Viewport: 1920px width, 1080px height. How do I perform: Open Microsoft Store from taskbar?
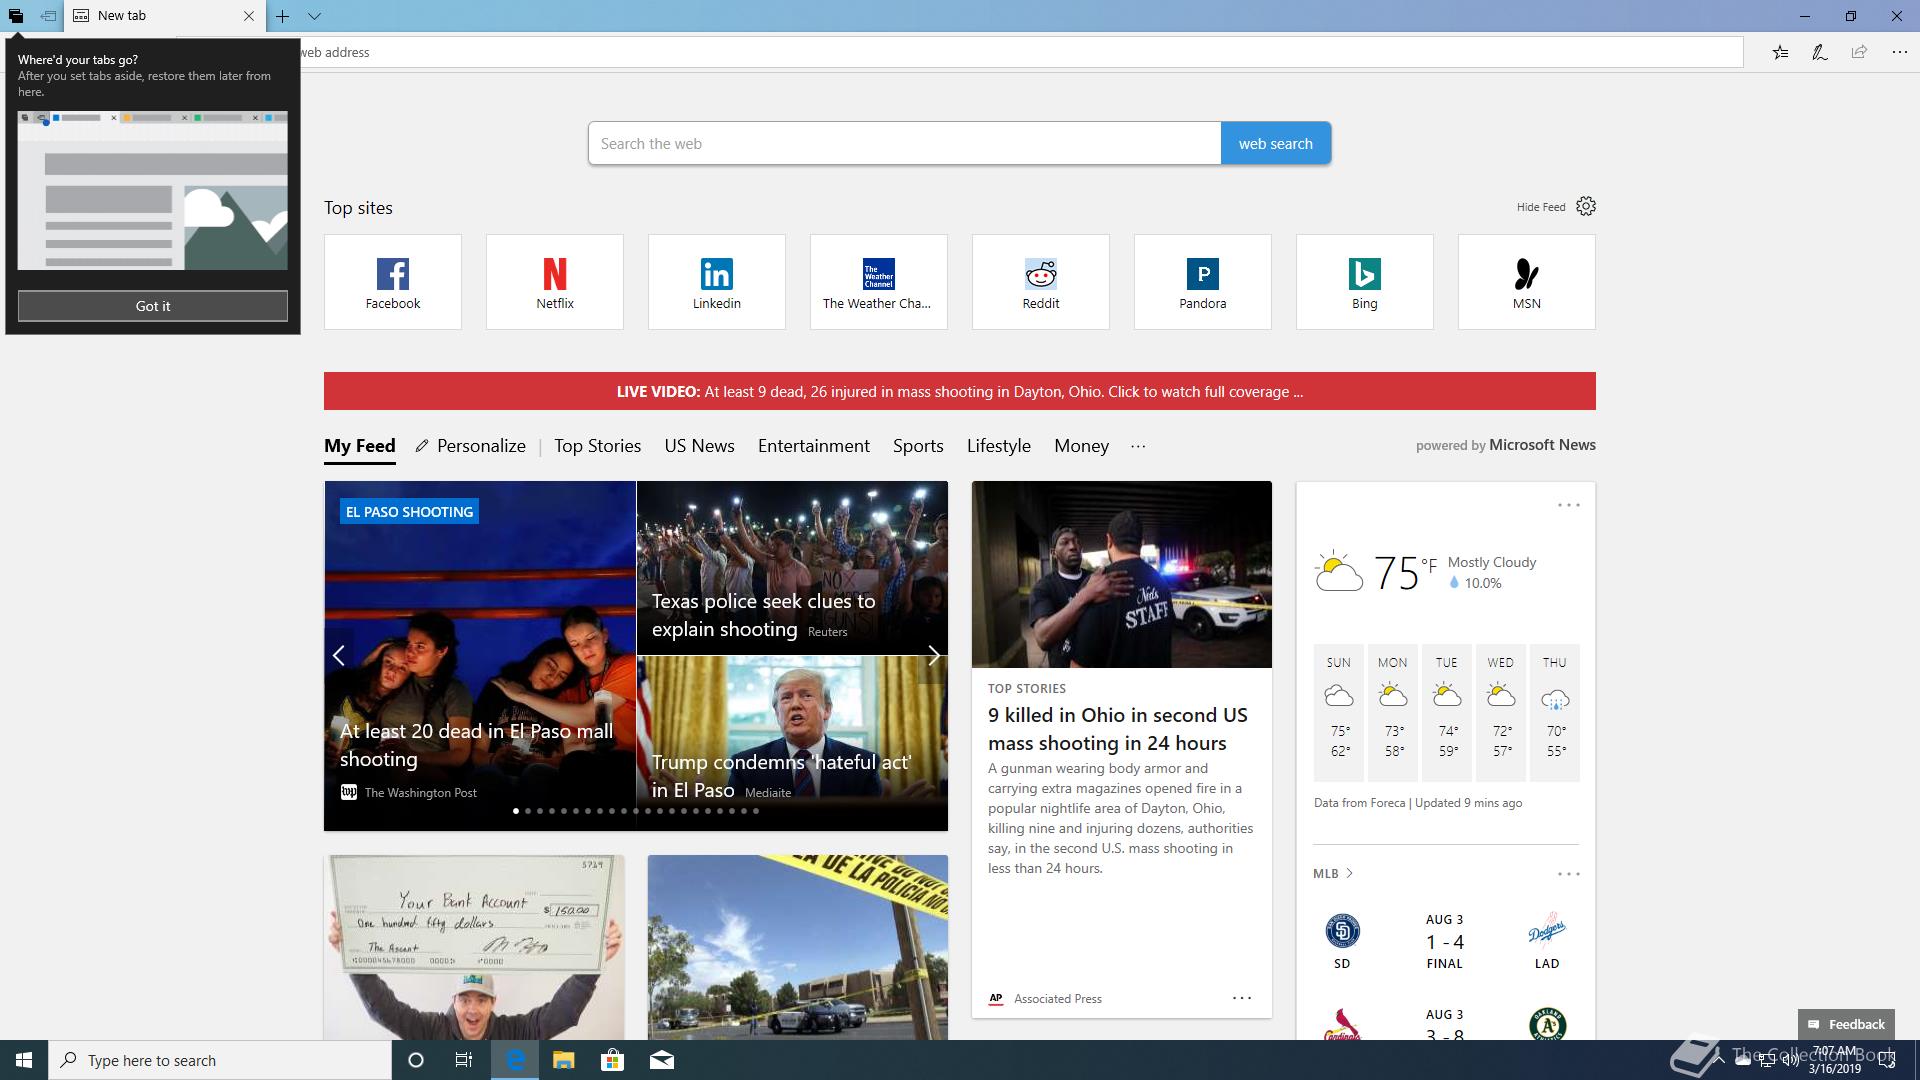pos(612,1060)
